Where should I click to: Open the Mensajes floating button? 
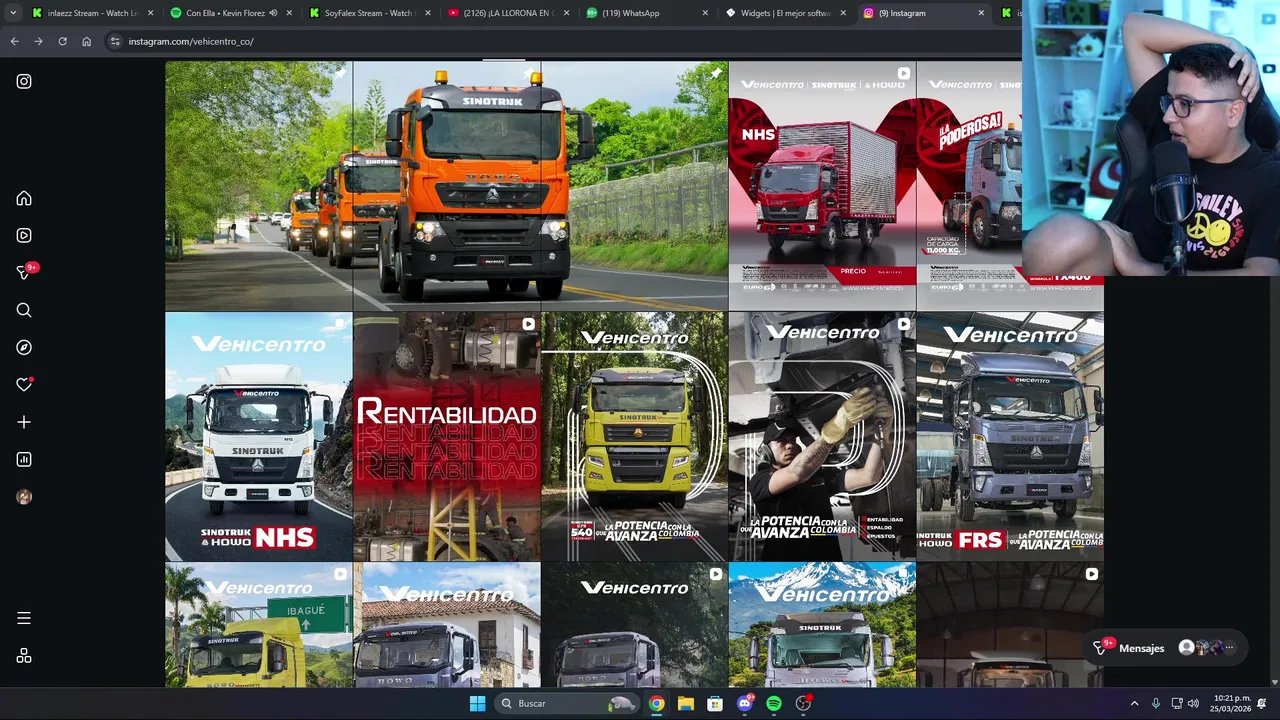pyautogui.click(x=1167, y=648)
